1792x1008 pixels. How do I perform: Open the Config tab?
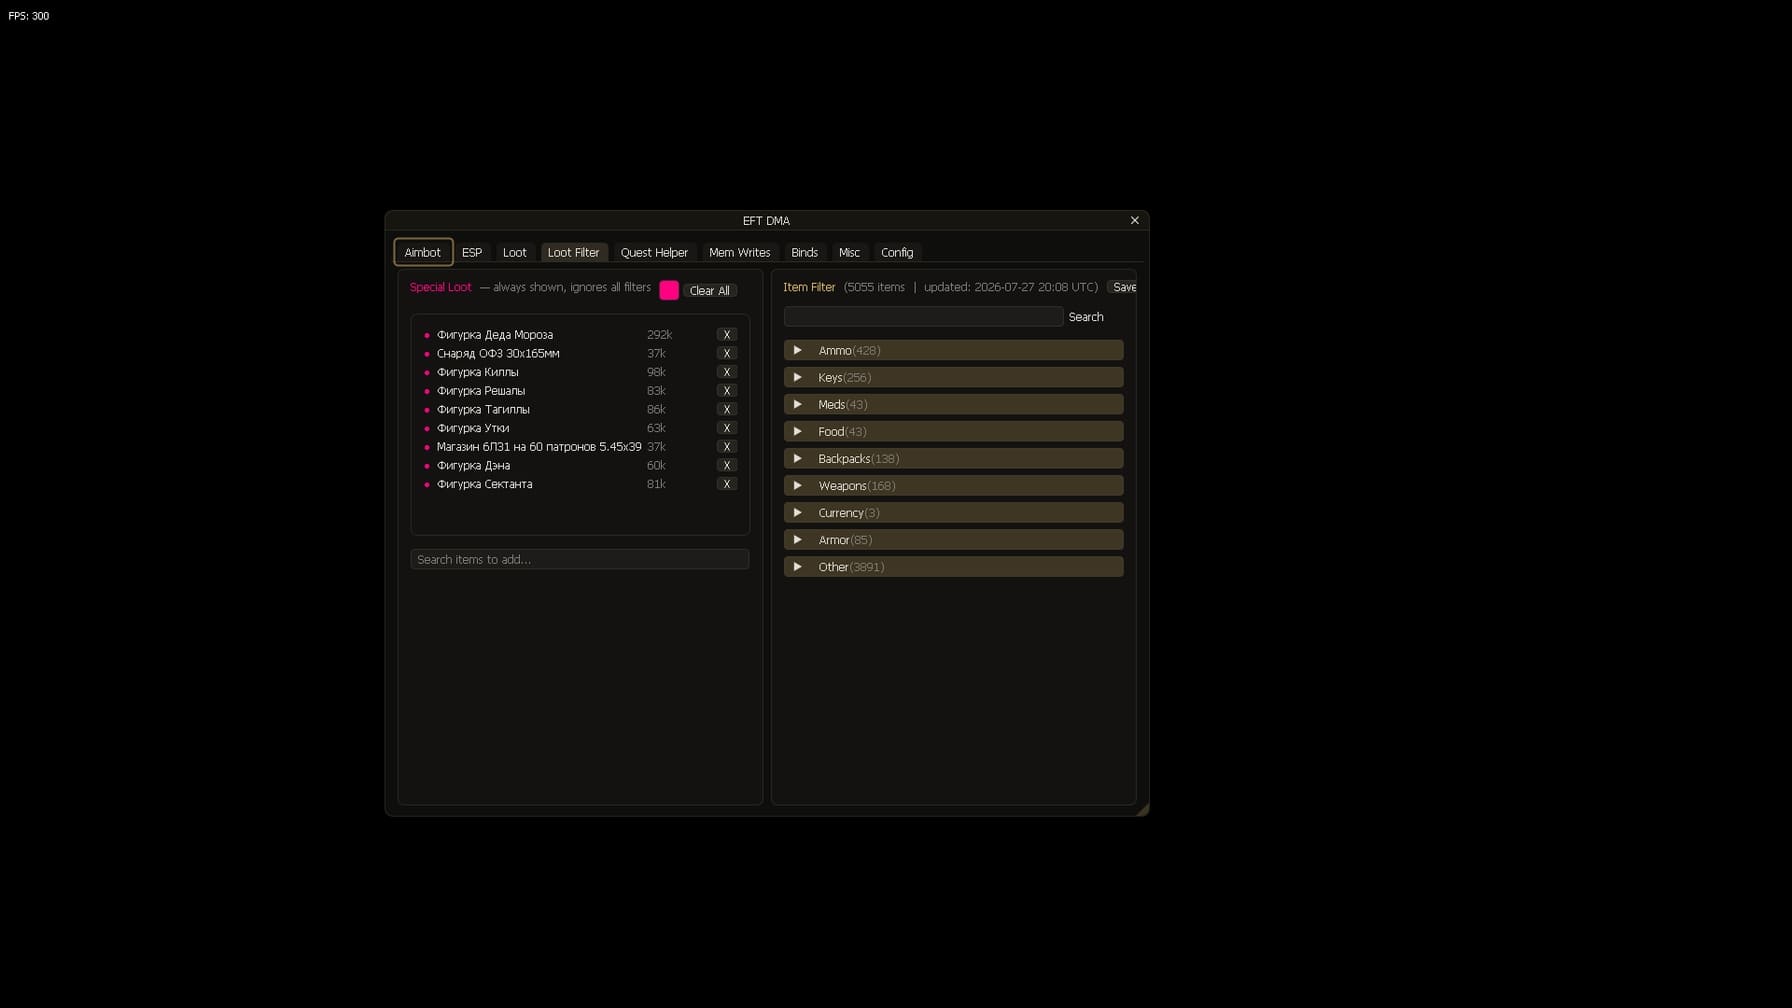(897, 252)
